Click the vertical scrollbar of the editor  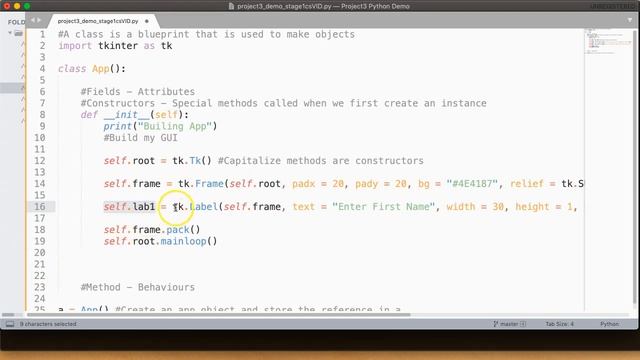[635, 167]
